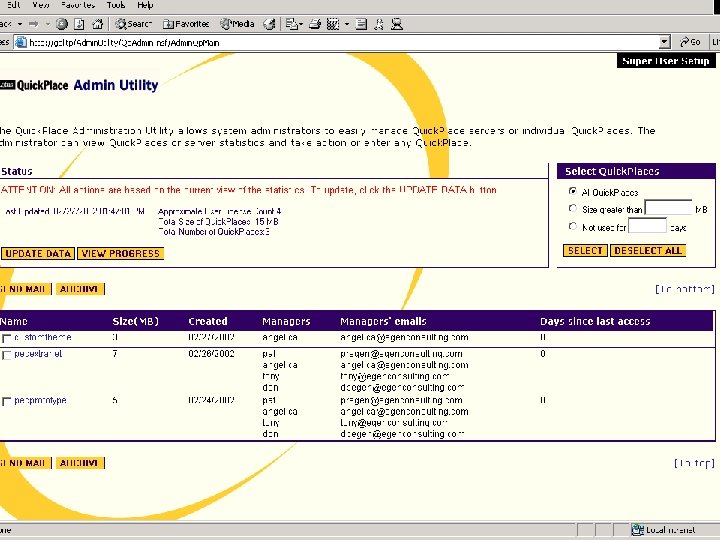Image resolution: width=720 pixels, height=540 pixels.
Task: Click the UPDATE DATA button
Action: pyautogui.click(x=38, y=253)
